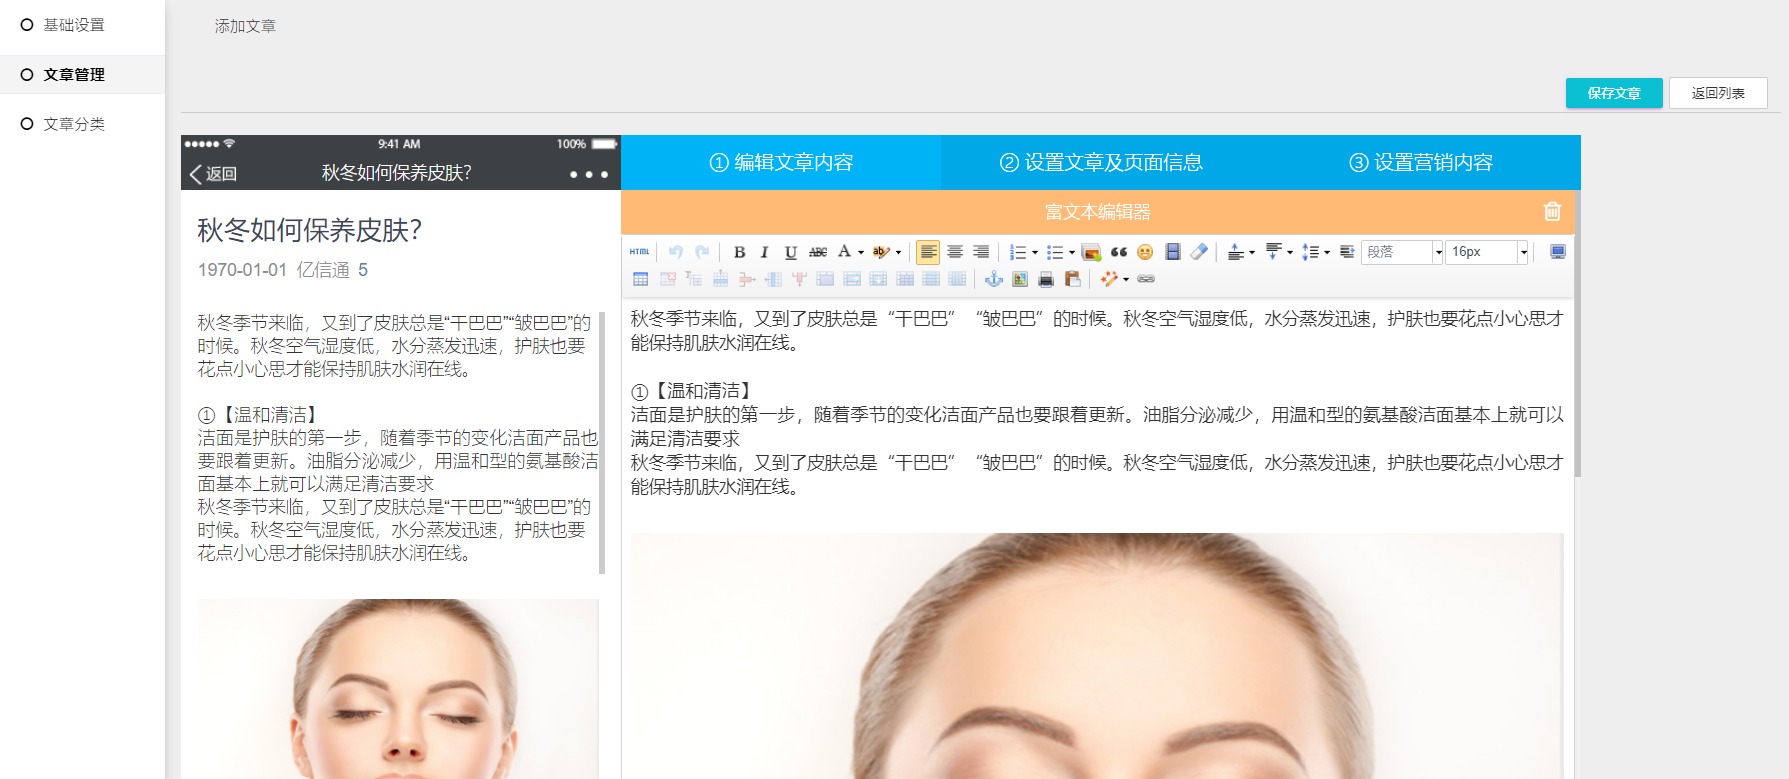The image size is (1789, 779).
Task: Open the ③ 设置营销内容 tab
Action: click(1421, 162)
